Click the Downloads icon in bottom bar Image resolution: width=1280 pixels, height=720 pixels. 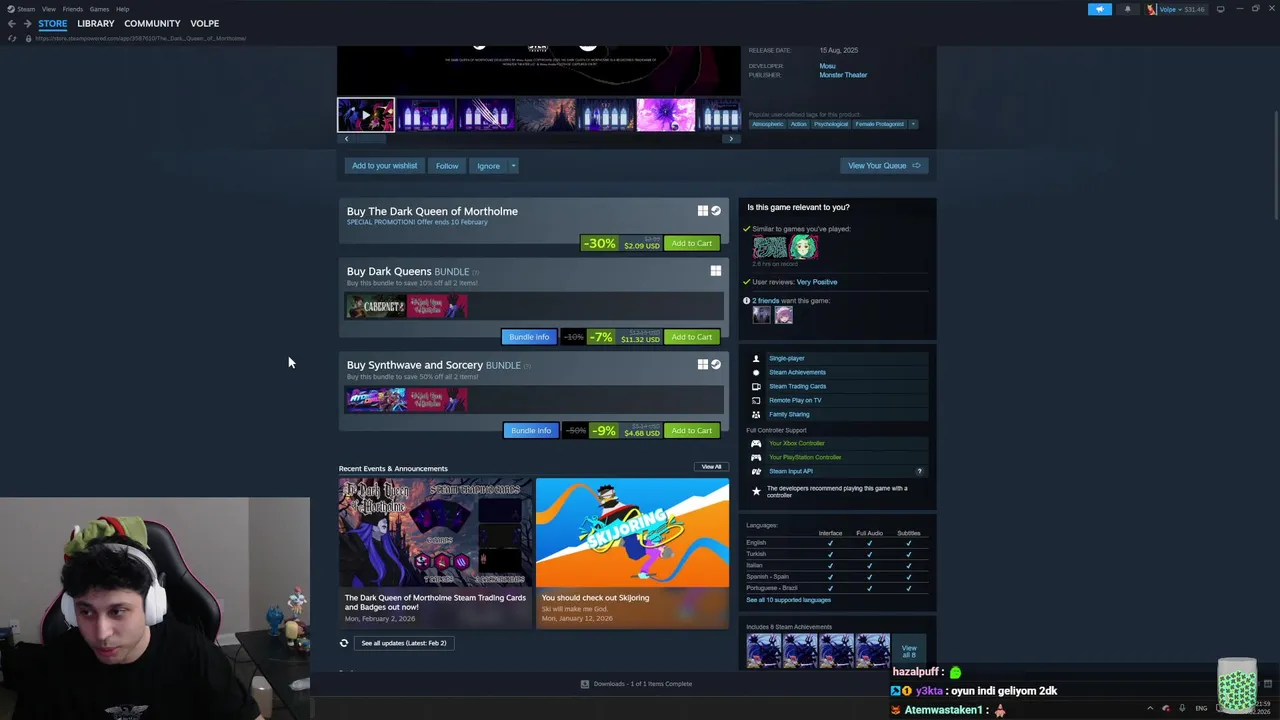tap(585, 684)
